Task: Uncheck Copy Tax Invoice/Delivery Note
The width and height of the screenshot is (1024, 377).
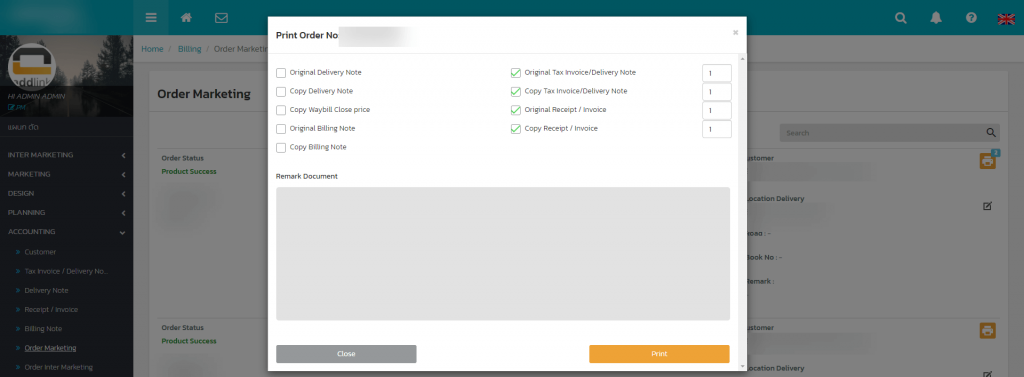Action: 516,91
